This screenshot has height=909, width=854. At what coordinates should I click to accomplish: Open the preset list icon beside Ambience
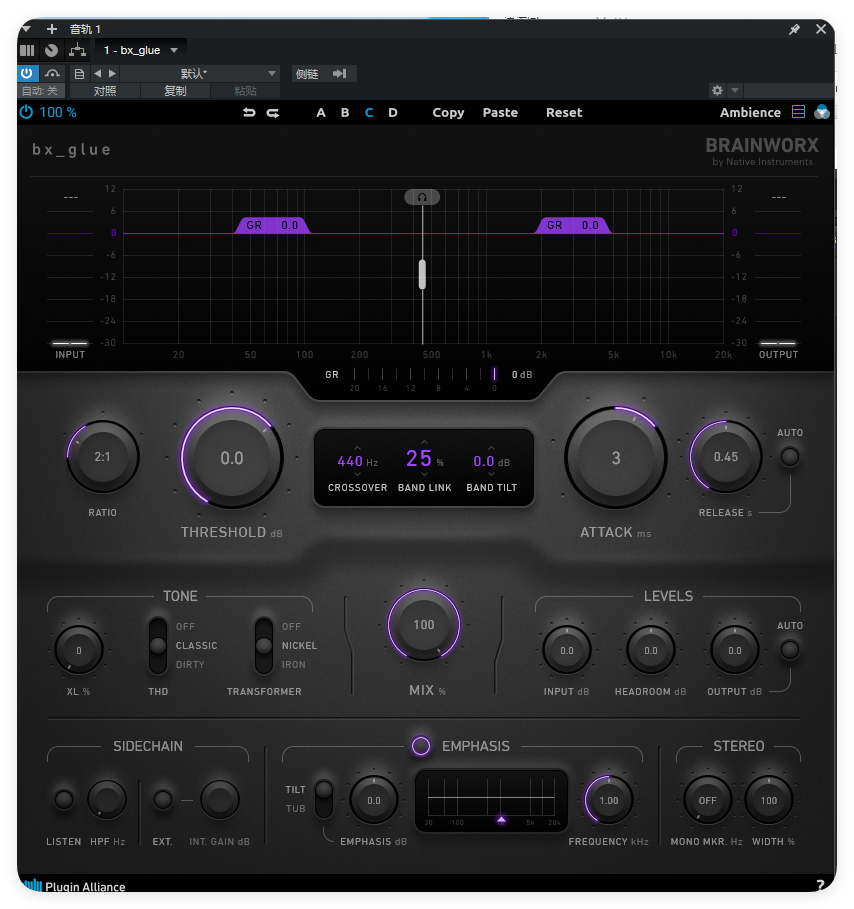tap(798, 112)
